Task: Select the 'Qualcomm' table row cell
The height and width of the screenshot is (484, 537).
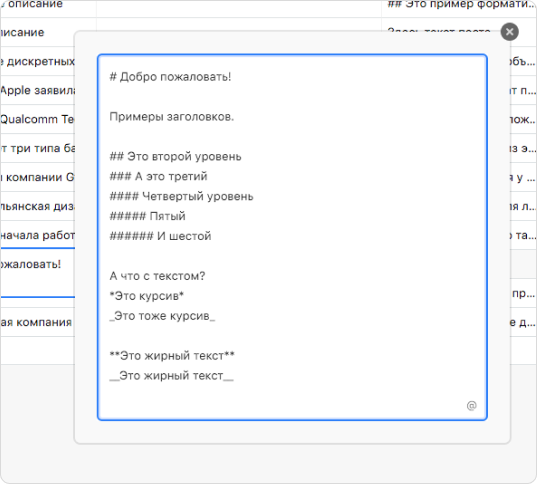Action: [x=38, y=119]
